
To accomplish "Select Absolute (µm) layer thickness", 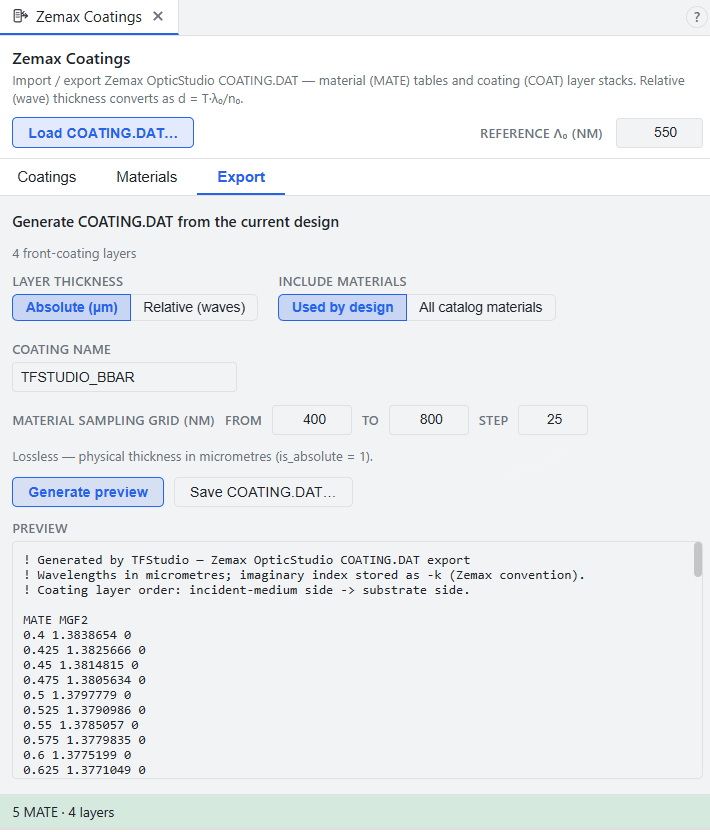I will tap(72, 307).
